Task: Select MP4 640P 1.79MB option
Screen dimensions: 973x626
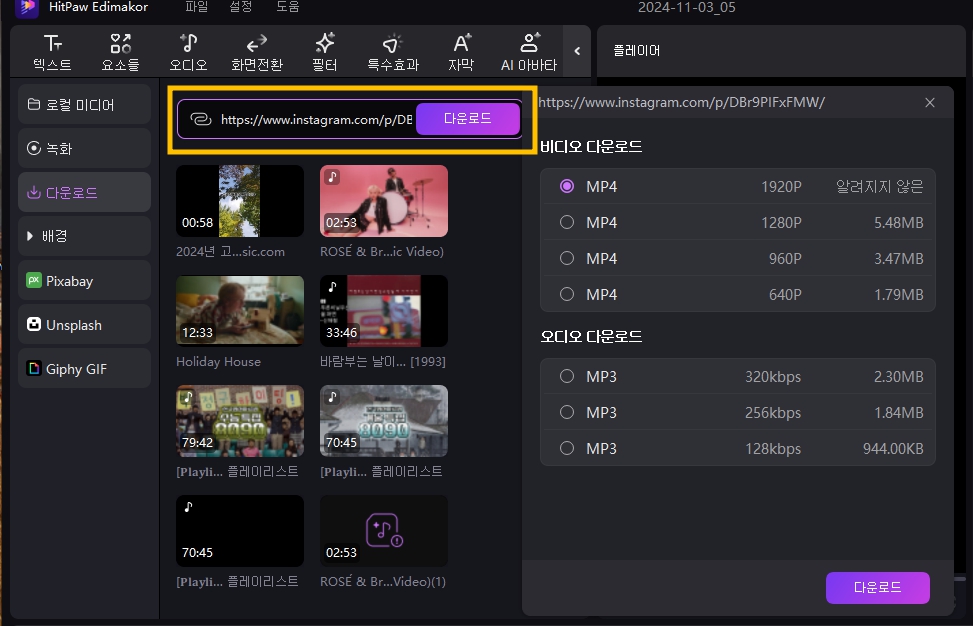Action: [x=738, y=294]
